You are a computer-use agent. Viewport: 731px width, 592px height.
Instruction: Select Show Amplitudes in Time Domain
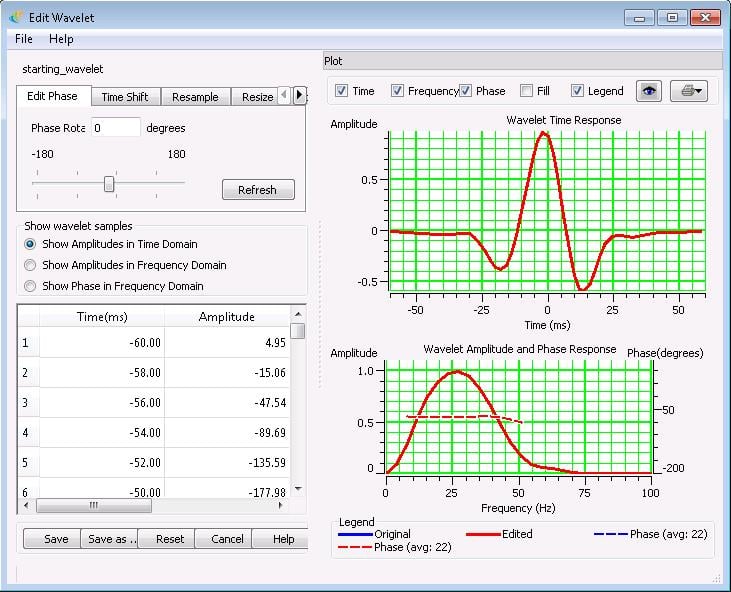30,244
